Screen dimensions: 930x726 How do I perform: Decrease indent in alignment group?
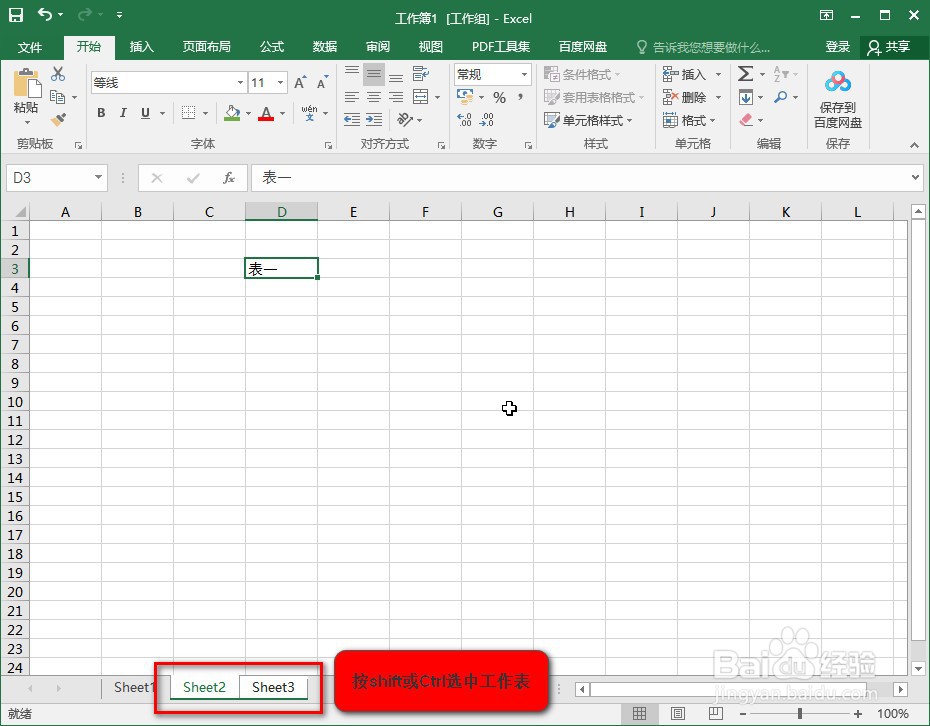[352, 120]
